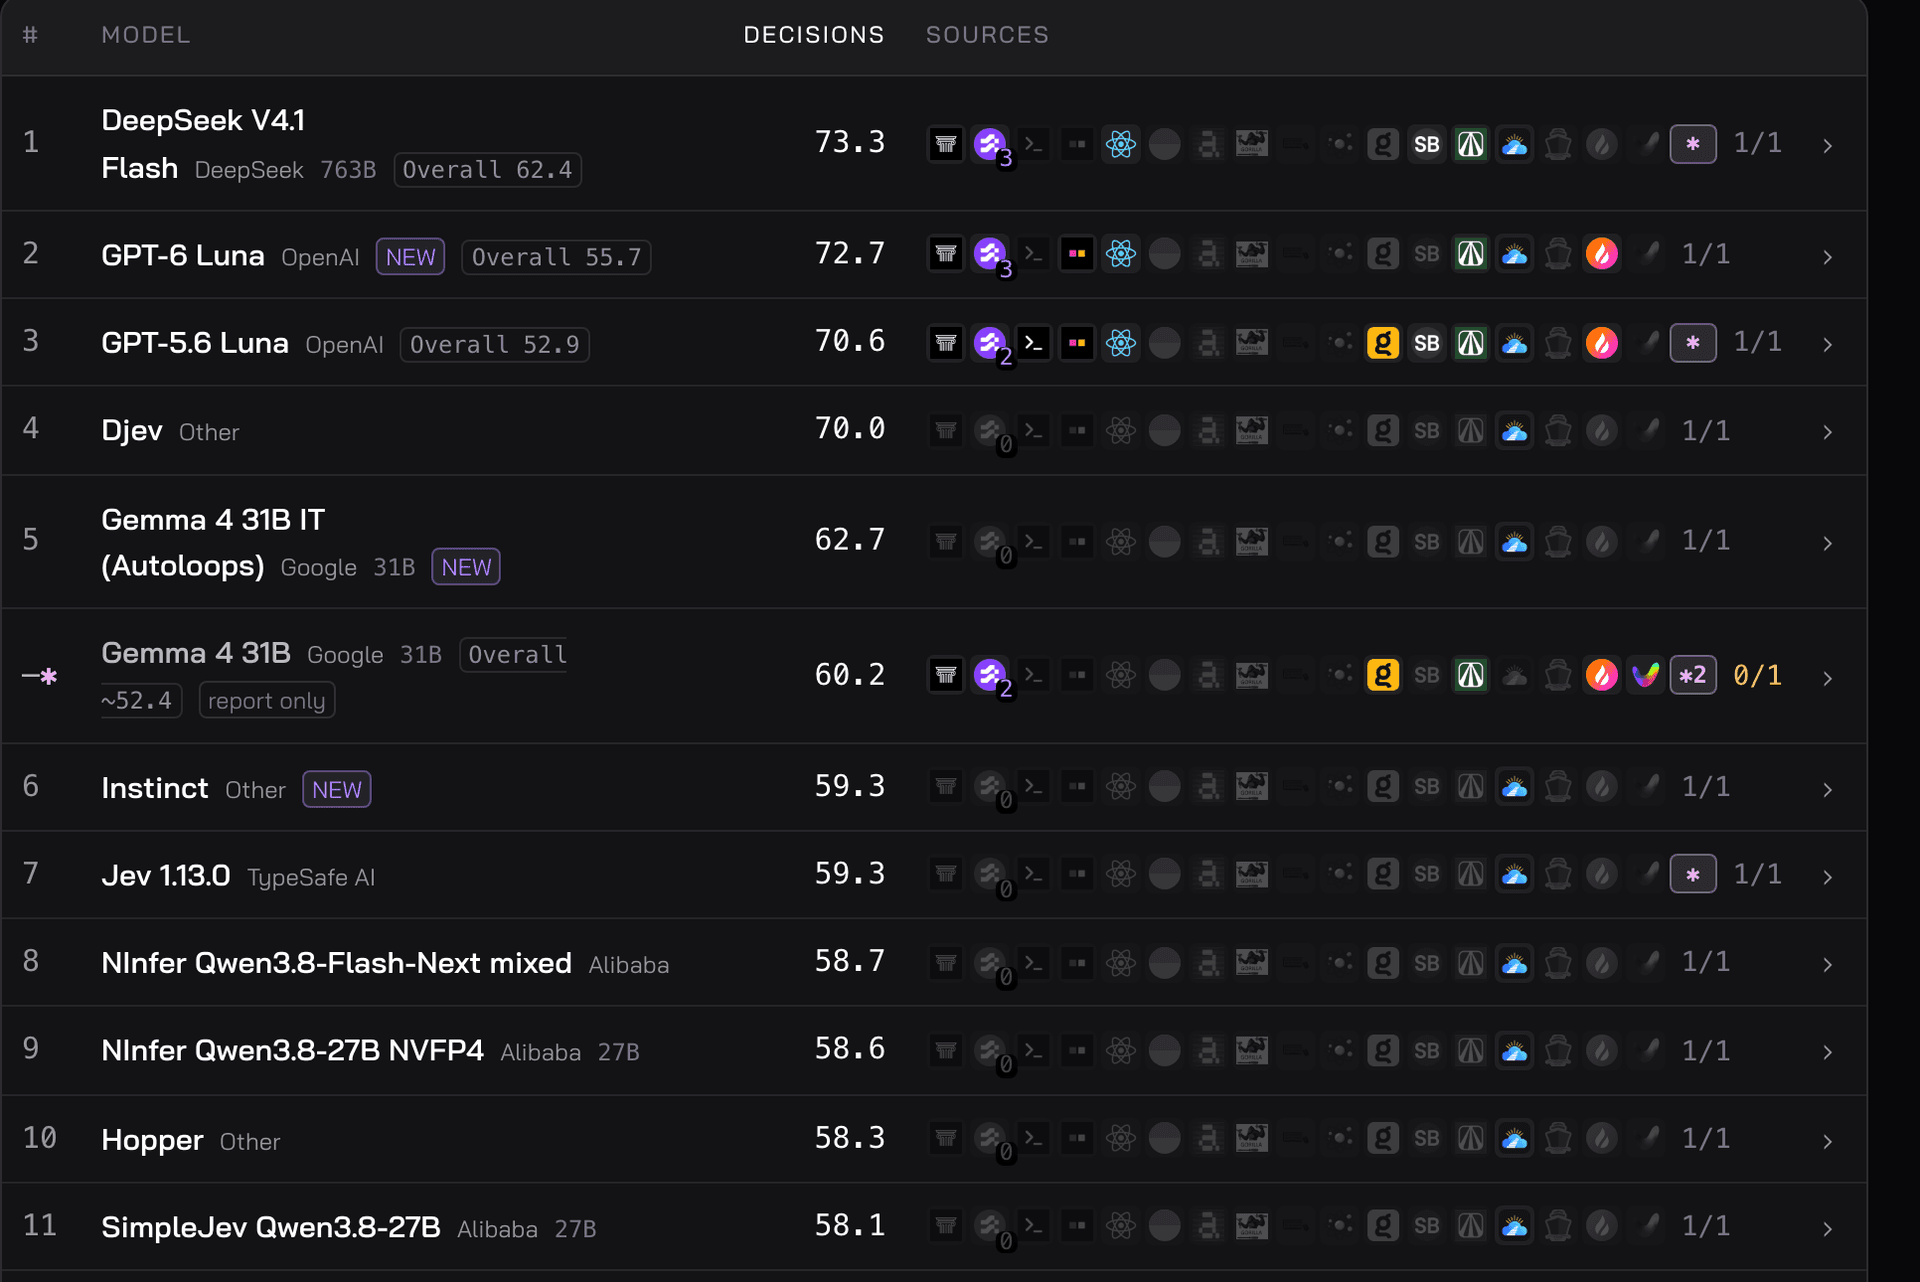Click the purple wave icon with badge 3 in DeepSeek row
Viewport: 1920px width, 1282px height.
[x=991, y=144]
